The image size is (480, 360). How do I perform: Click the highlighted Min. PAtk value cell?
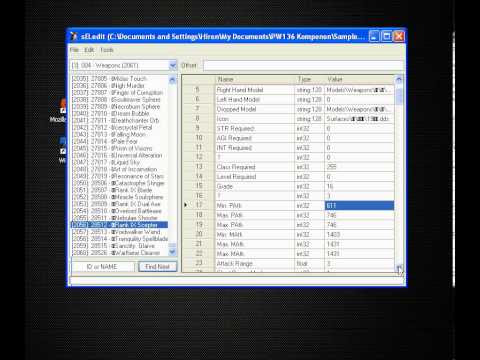(x=359, y=206)
